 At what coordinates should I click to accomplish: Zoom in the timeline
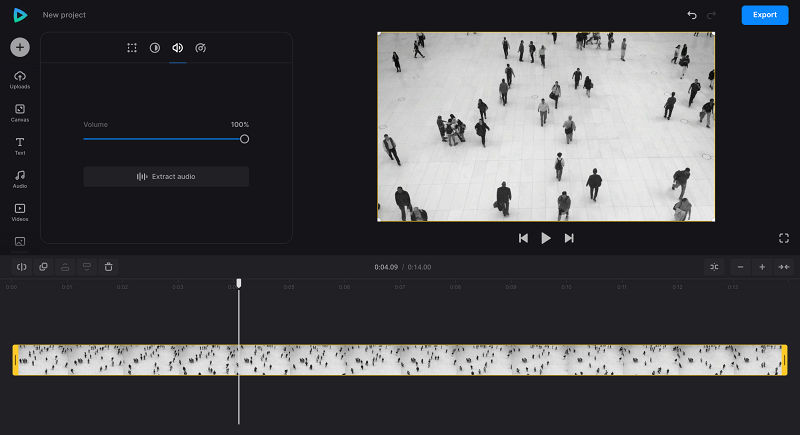pyautogui.click(x=762, y=267)
